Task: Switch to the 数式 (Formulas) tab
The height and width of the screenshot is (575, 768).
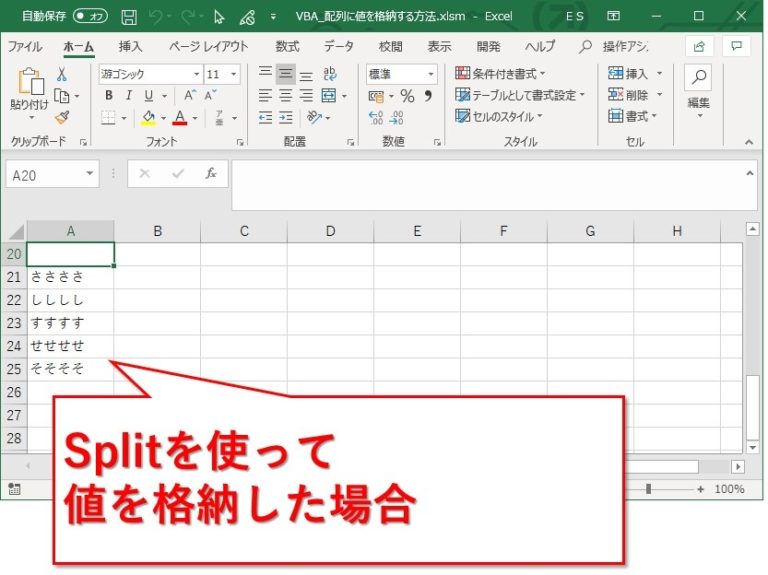Action: 287,47
